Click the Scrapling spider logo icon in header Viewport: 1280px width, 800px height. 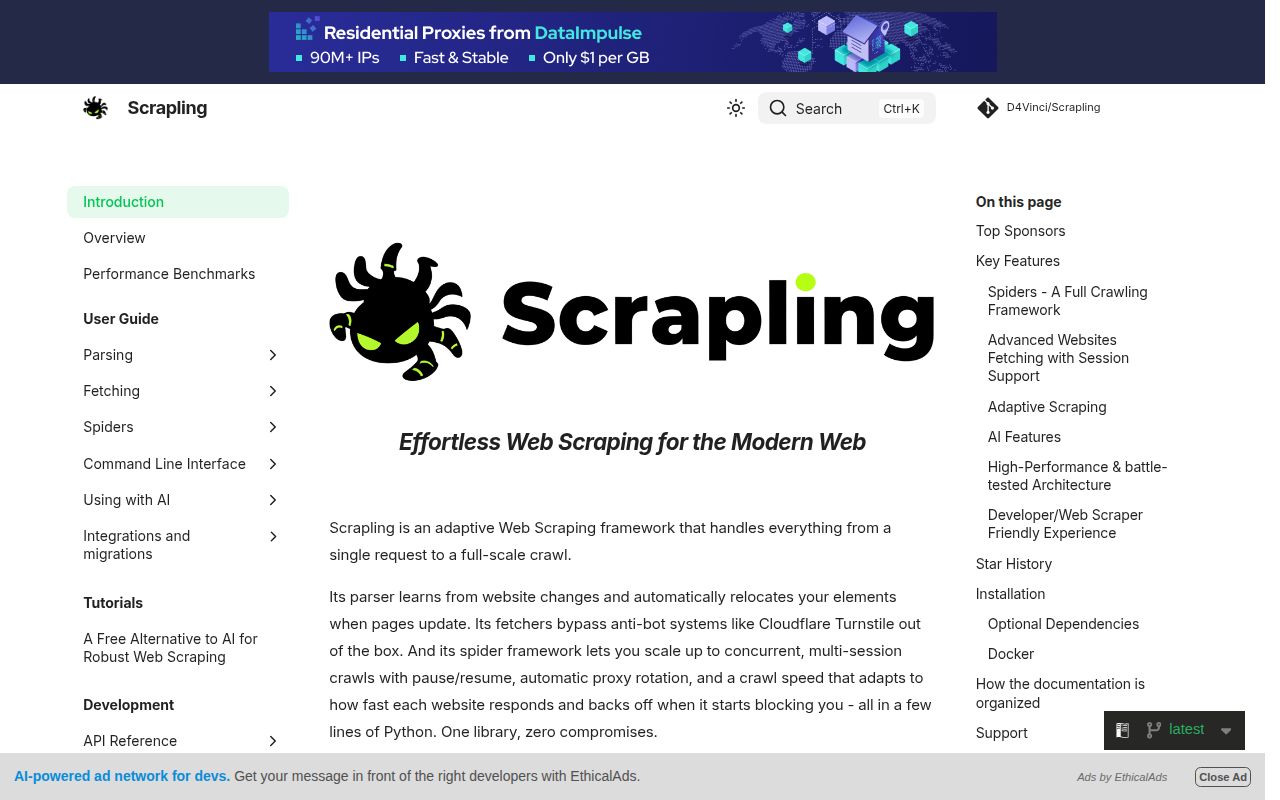tap(95, 108)
